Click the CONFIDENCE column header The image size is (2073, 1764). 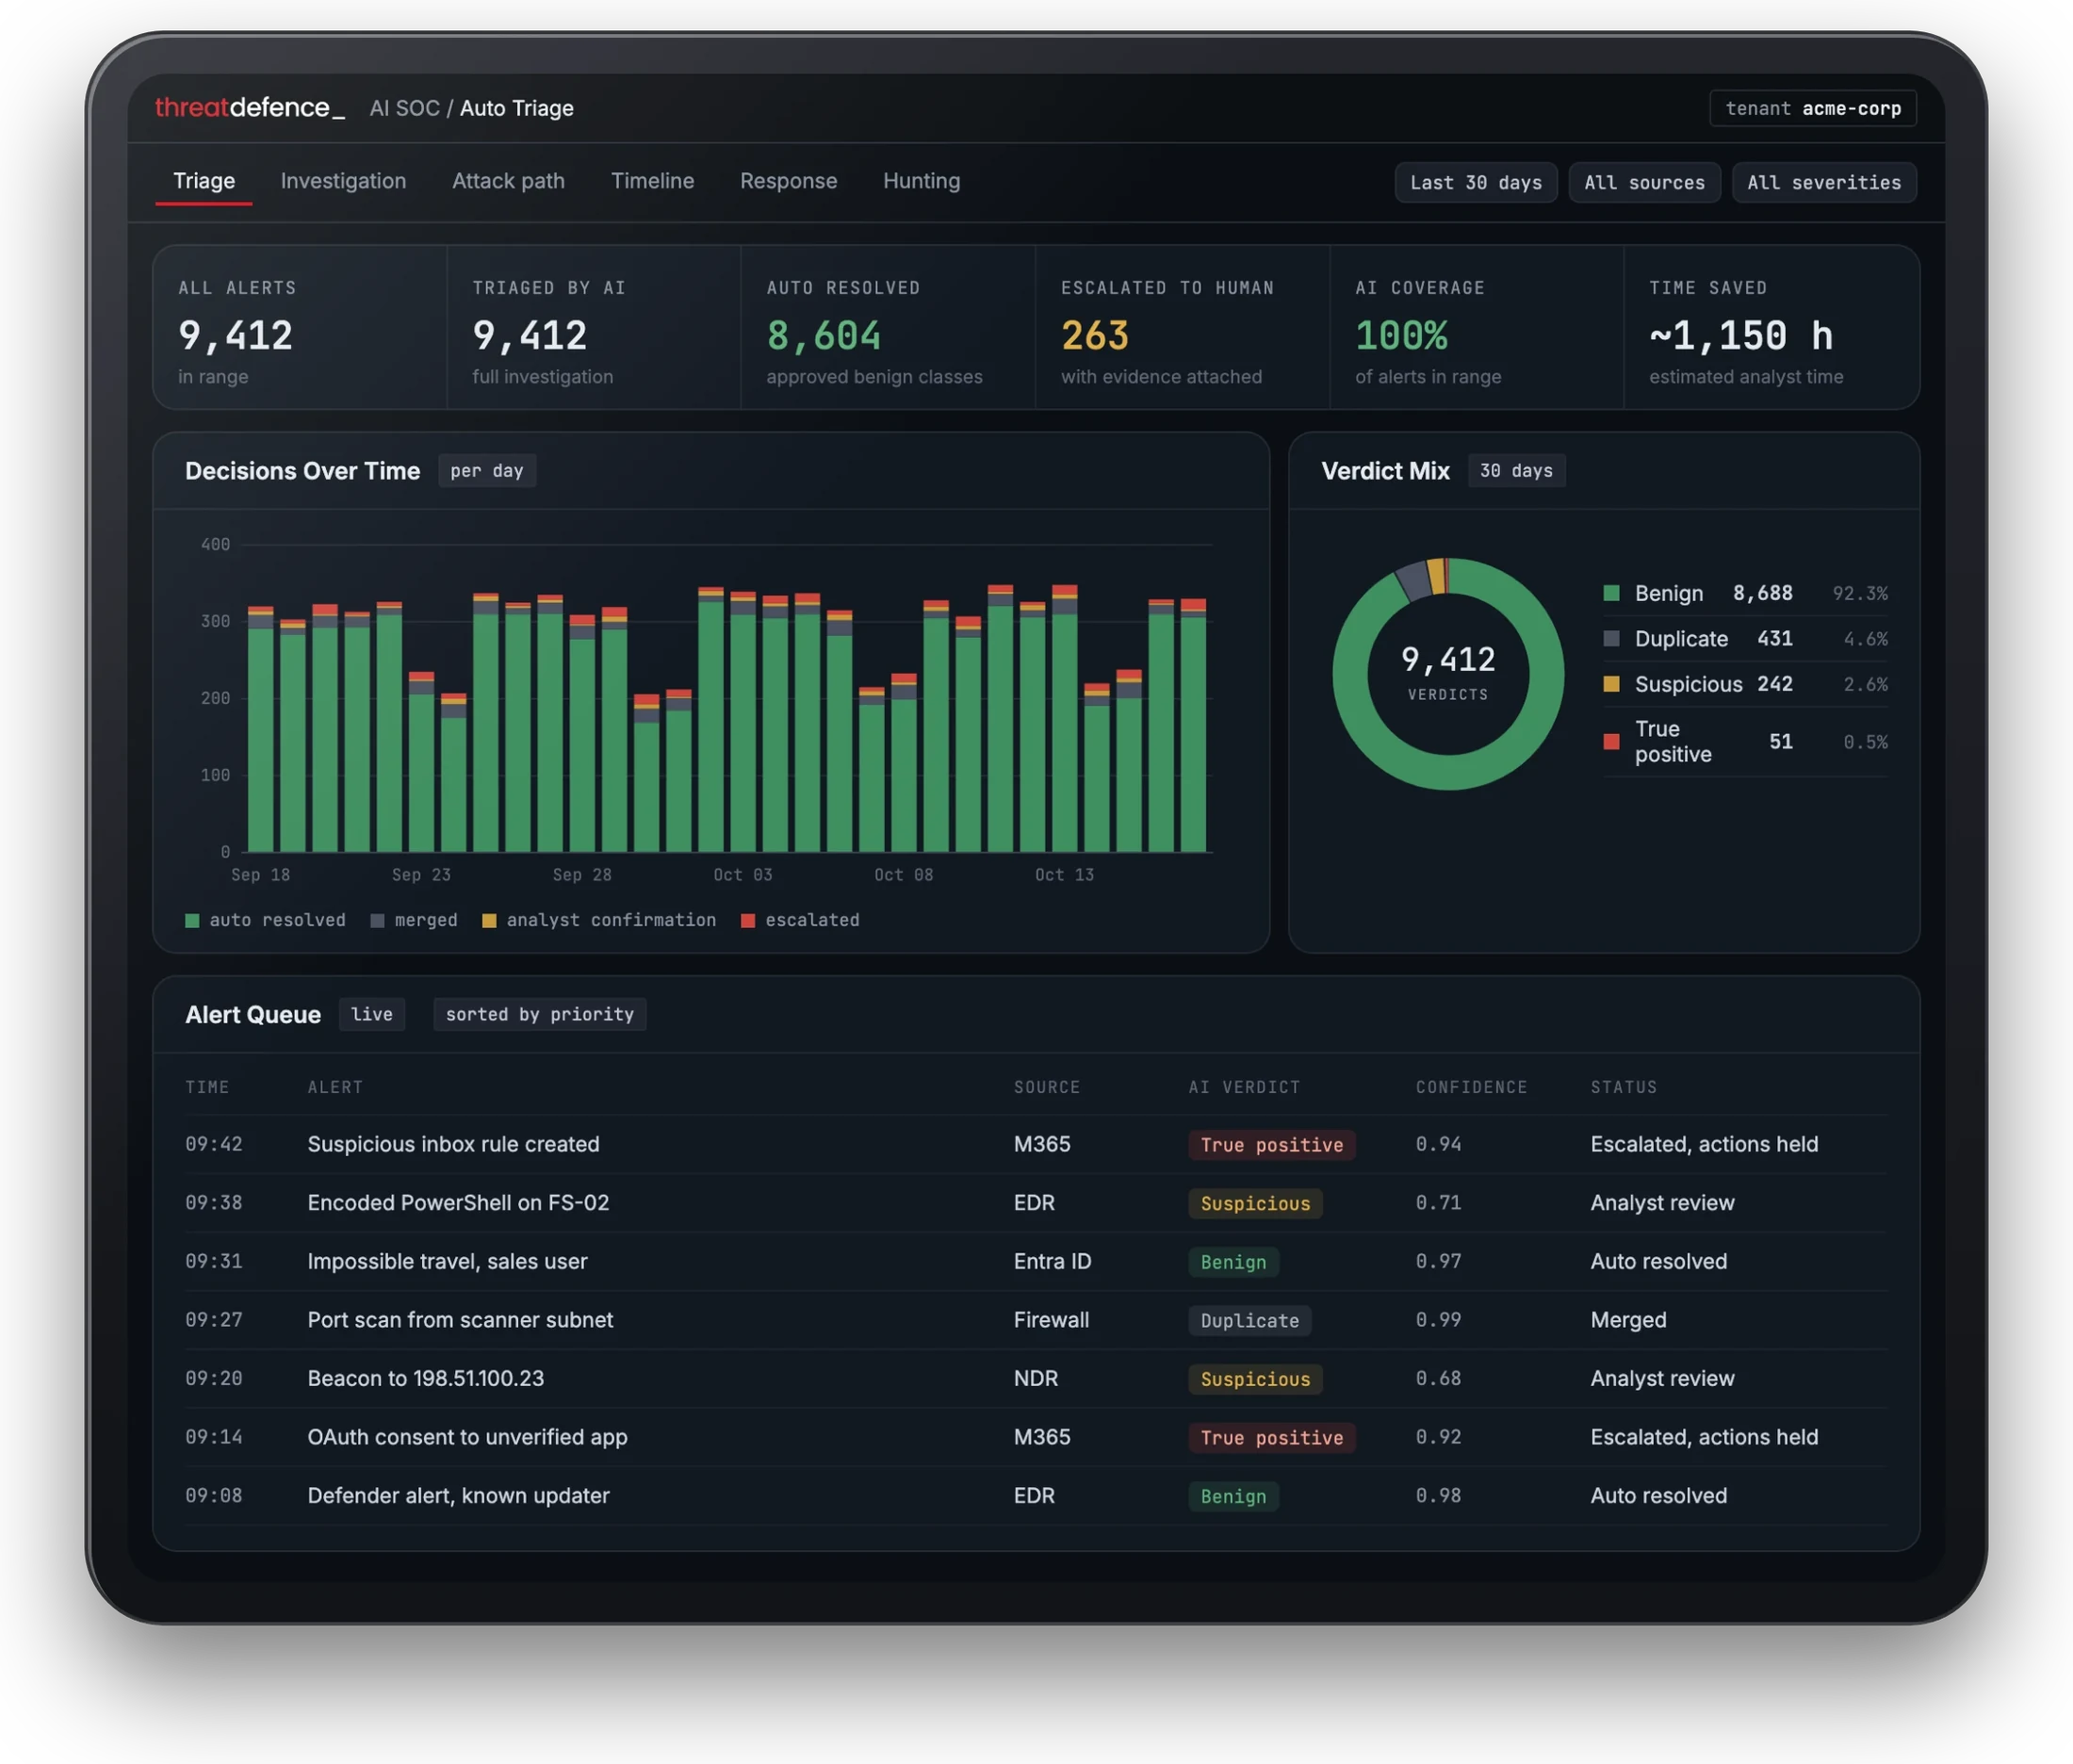(x=1471, y=1087)
